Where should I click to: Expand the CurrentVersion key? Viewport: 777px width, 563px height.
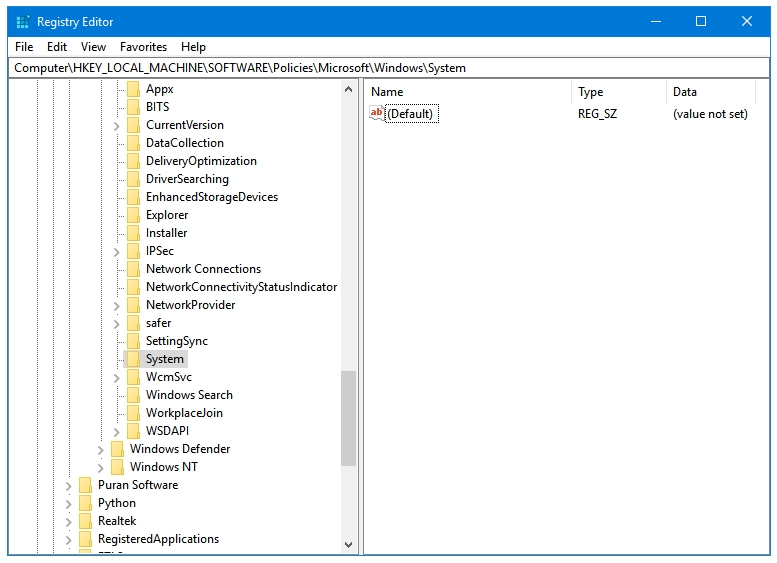[x=116, y=126]
